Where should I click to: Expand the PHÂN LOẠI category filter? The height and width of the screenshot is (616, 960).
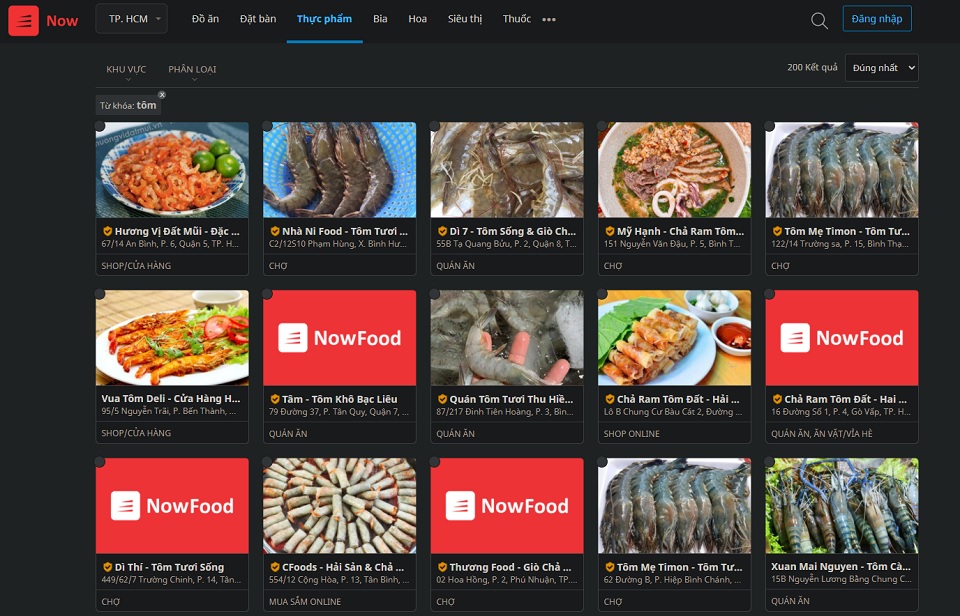point(192,70)
